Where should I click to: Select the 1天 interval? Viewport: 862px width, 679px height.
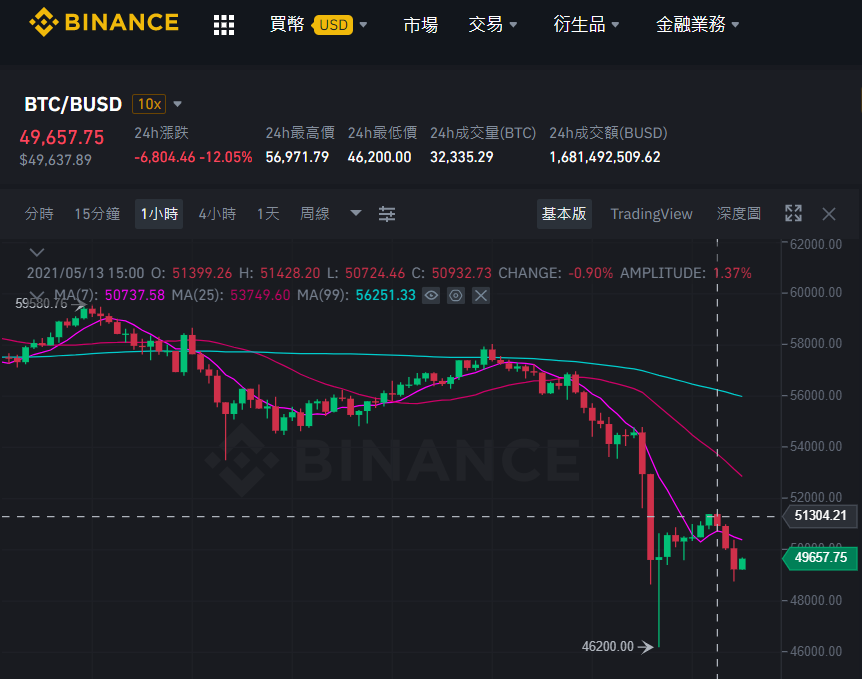268,214
